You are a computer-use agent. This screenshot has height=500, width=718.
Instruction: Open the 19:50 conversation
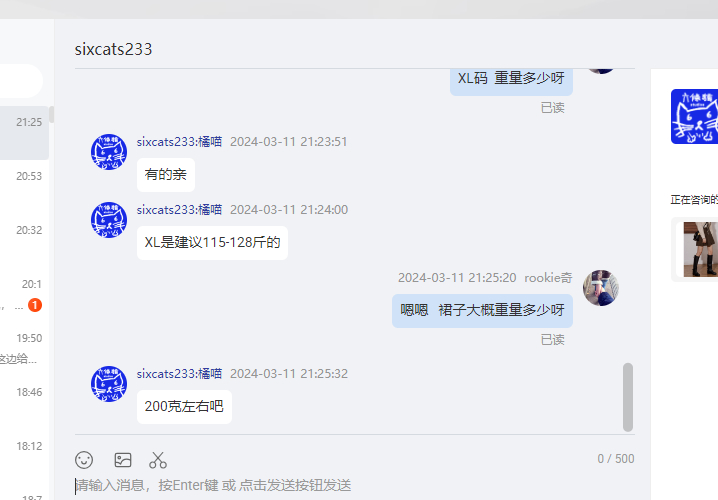[x=24, y=348]
